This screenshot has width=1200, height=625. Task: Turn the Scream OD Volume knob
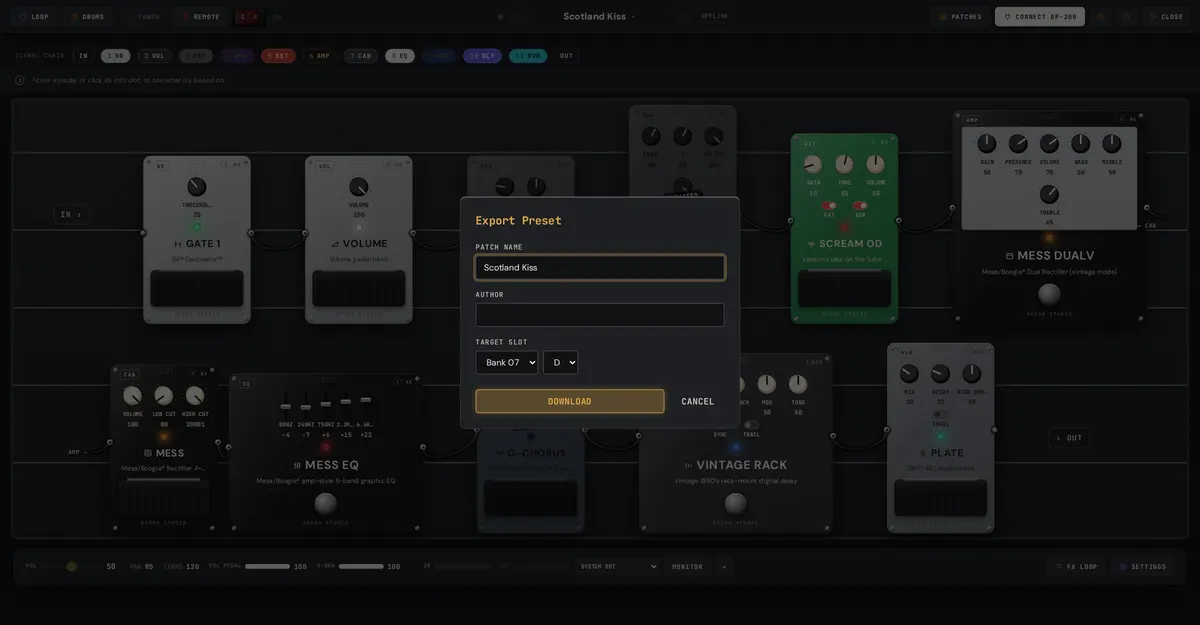876,165
